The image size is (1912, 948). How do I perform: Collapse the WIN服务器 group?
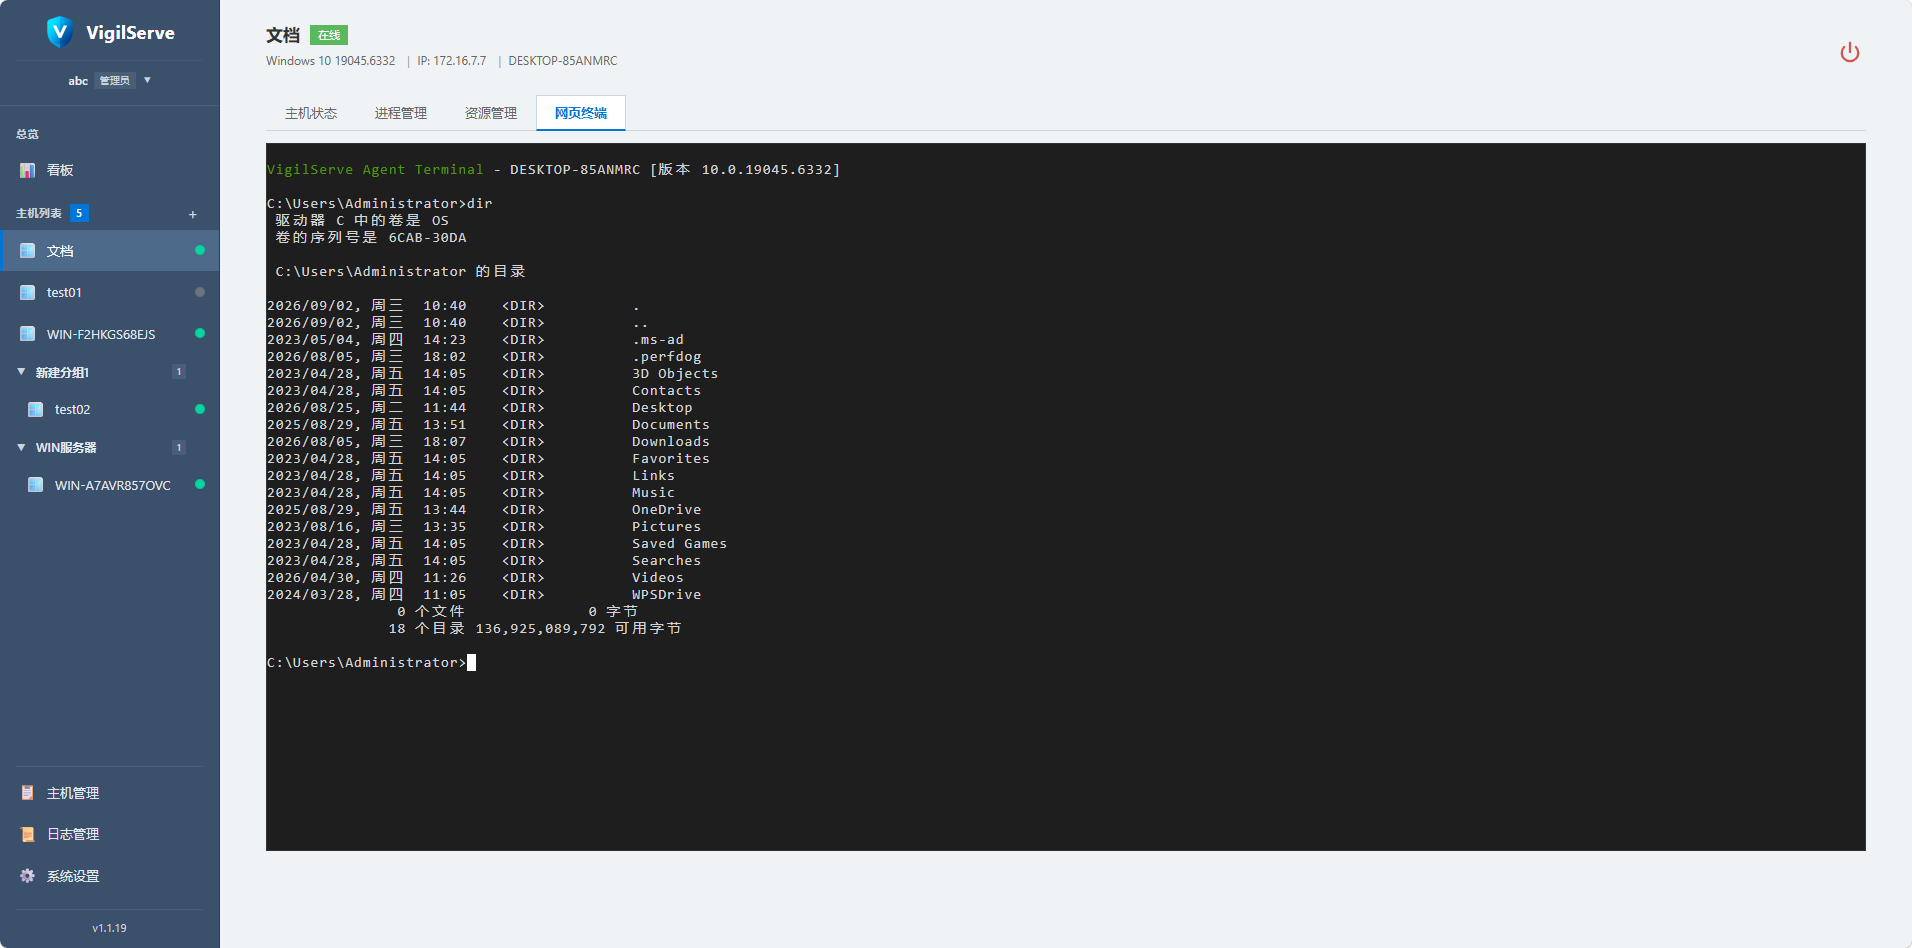pos(21,447)
